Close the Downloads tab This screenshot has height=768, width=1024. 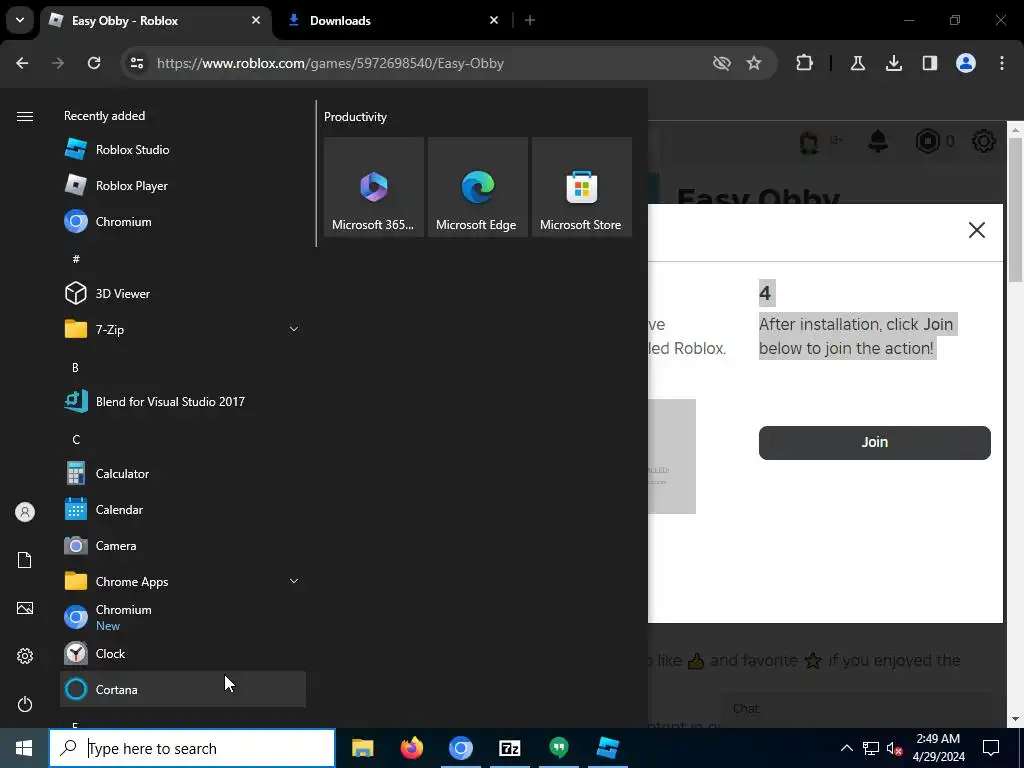pos(494,20)
